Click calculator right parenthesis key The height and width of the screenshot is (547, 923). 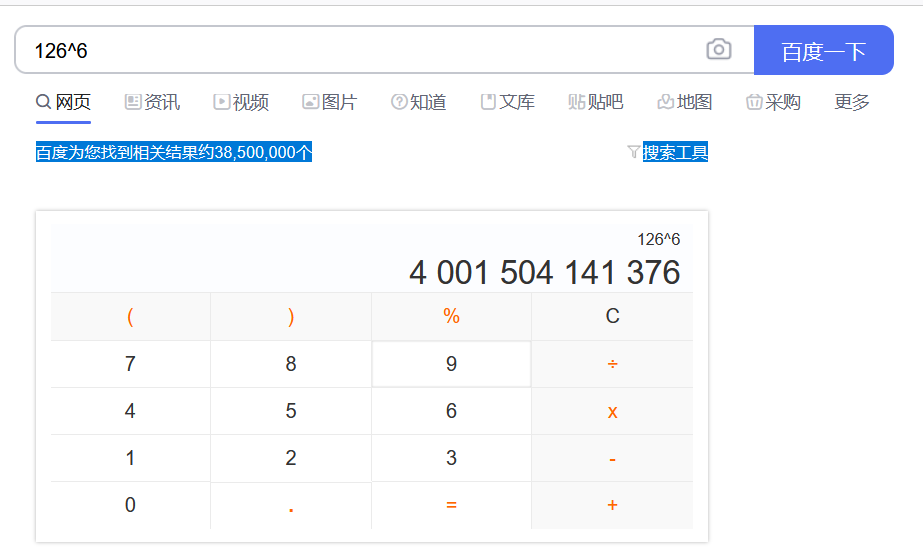coord(291,317)
